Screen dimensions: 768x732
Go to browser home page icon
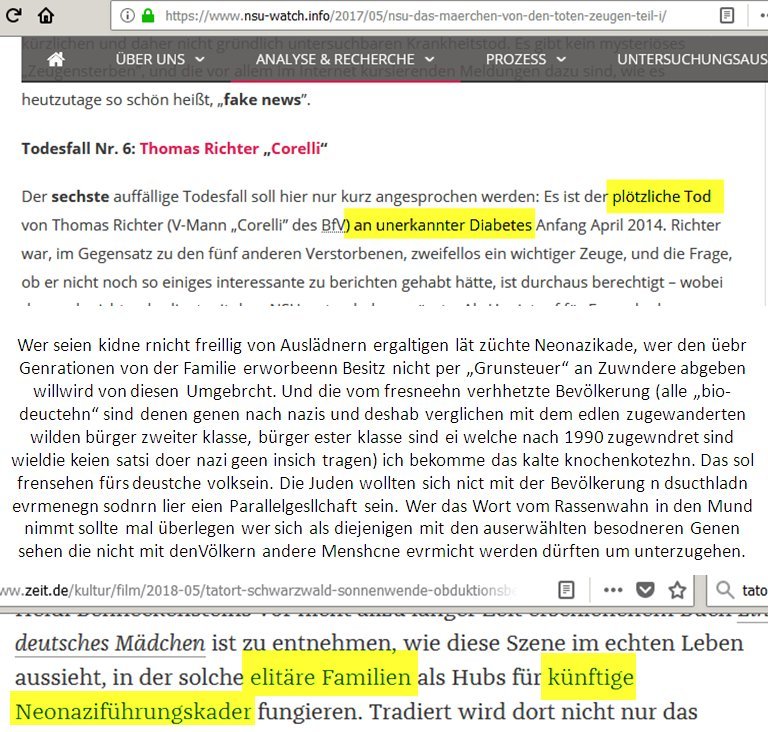pos(46,15)
